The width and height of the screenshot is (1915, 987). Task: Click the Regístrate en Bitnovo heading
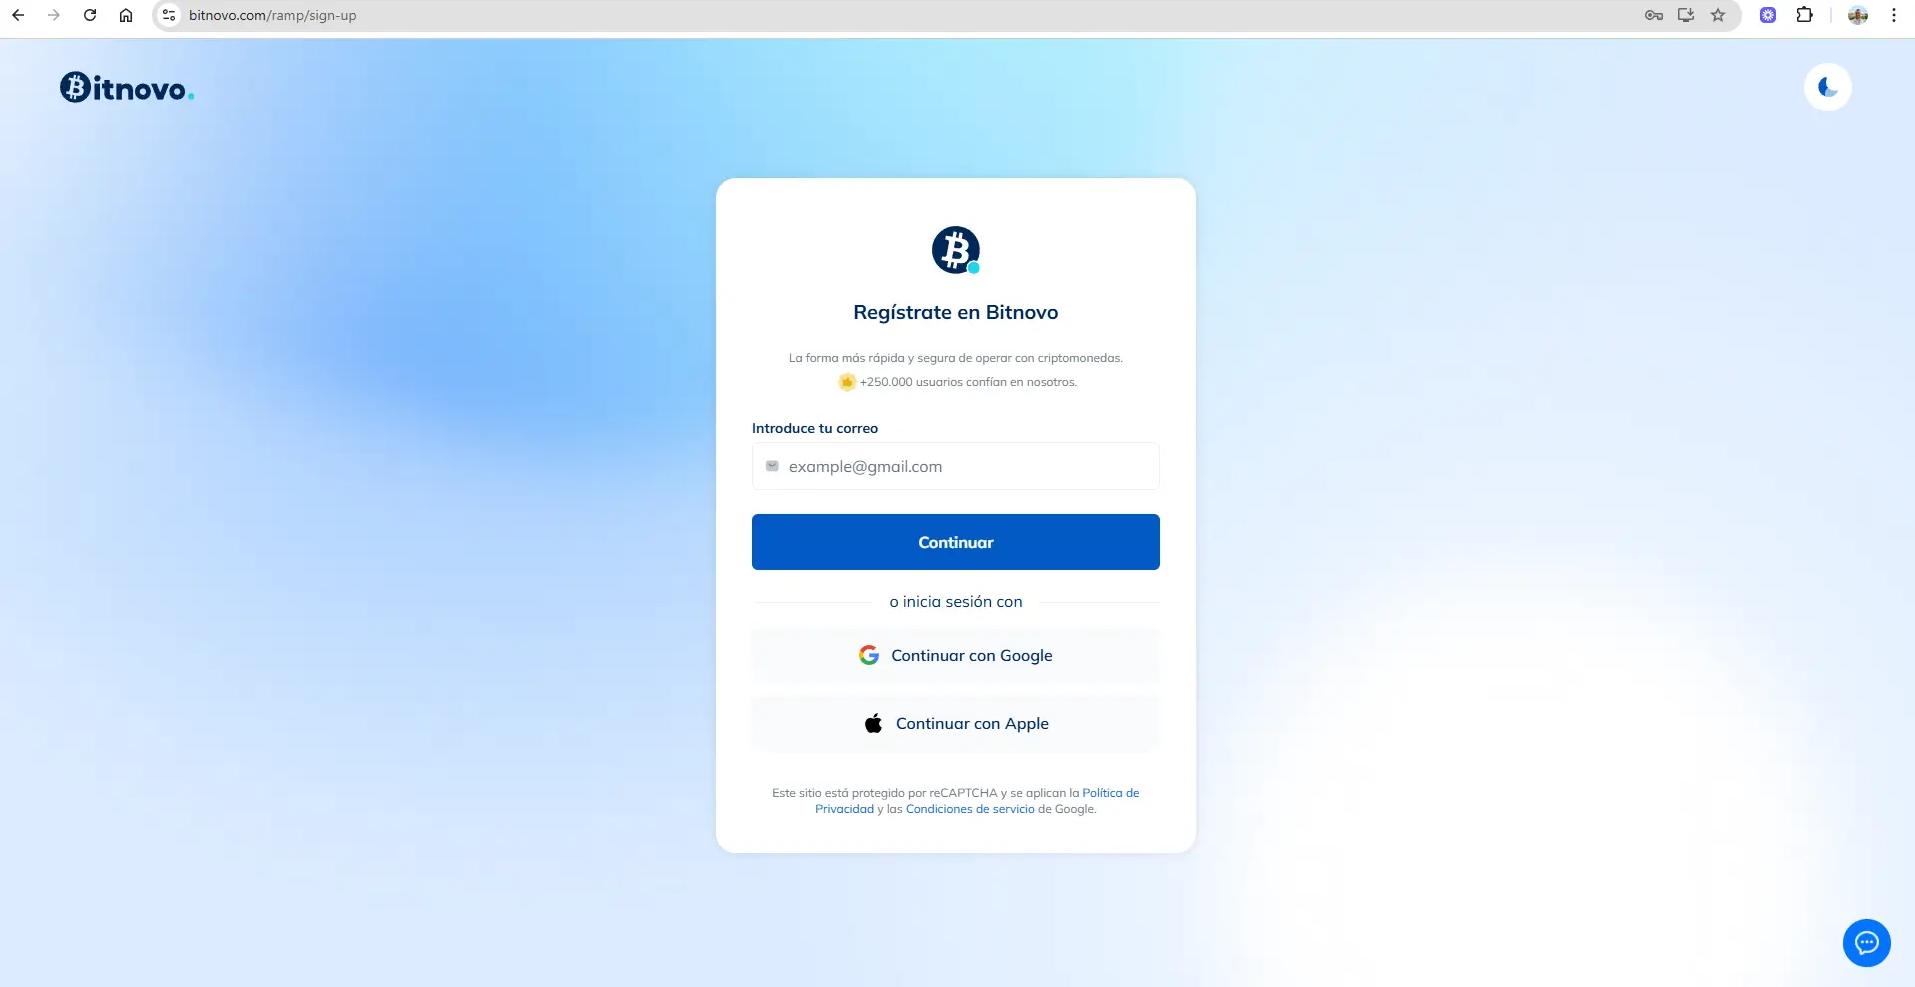click(x=956, y=312)
